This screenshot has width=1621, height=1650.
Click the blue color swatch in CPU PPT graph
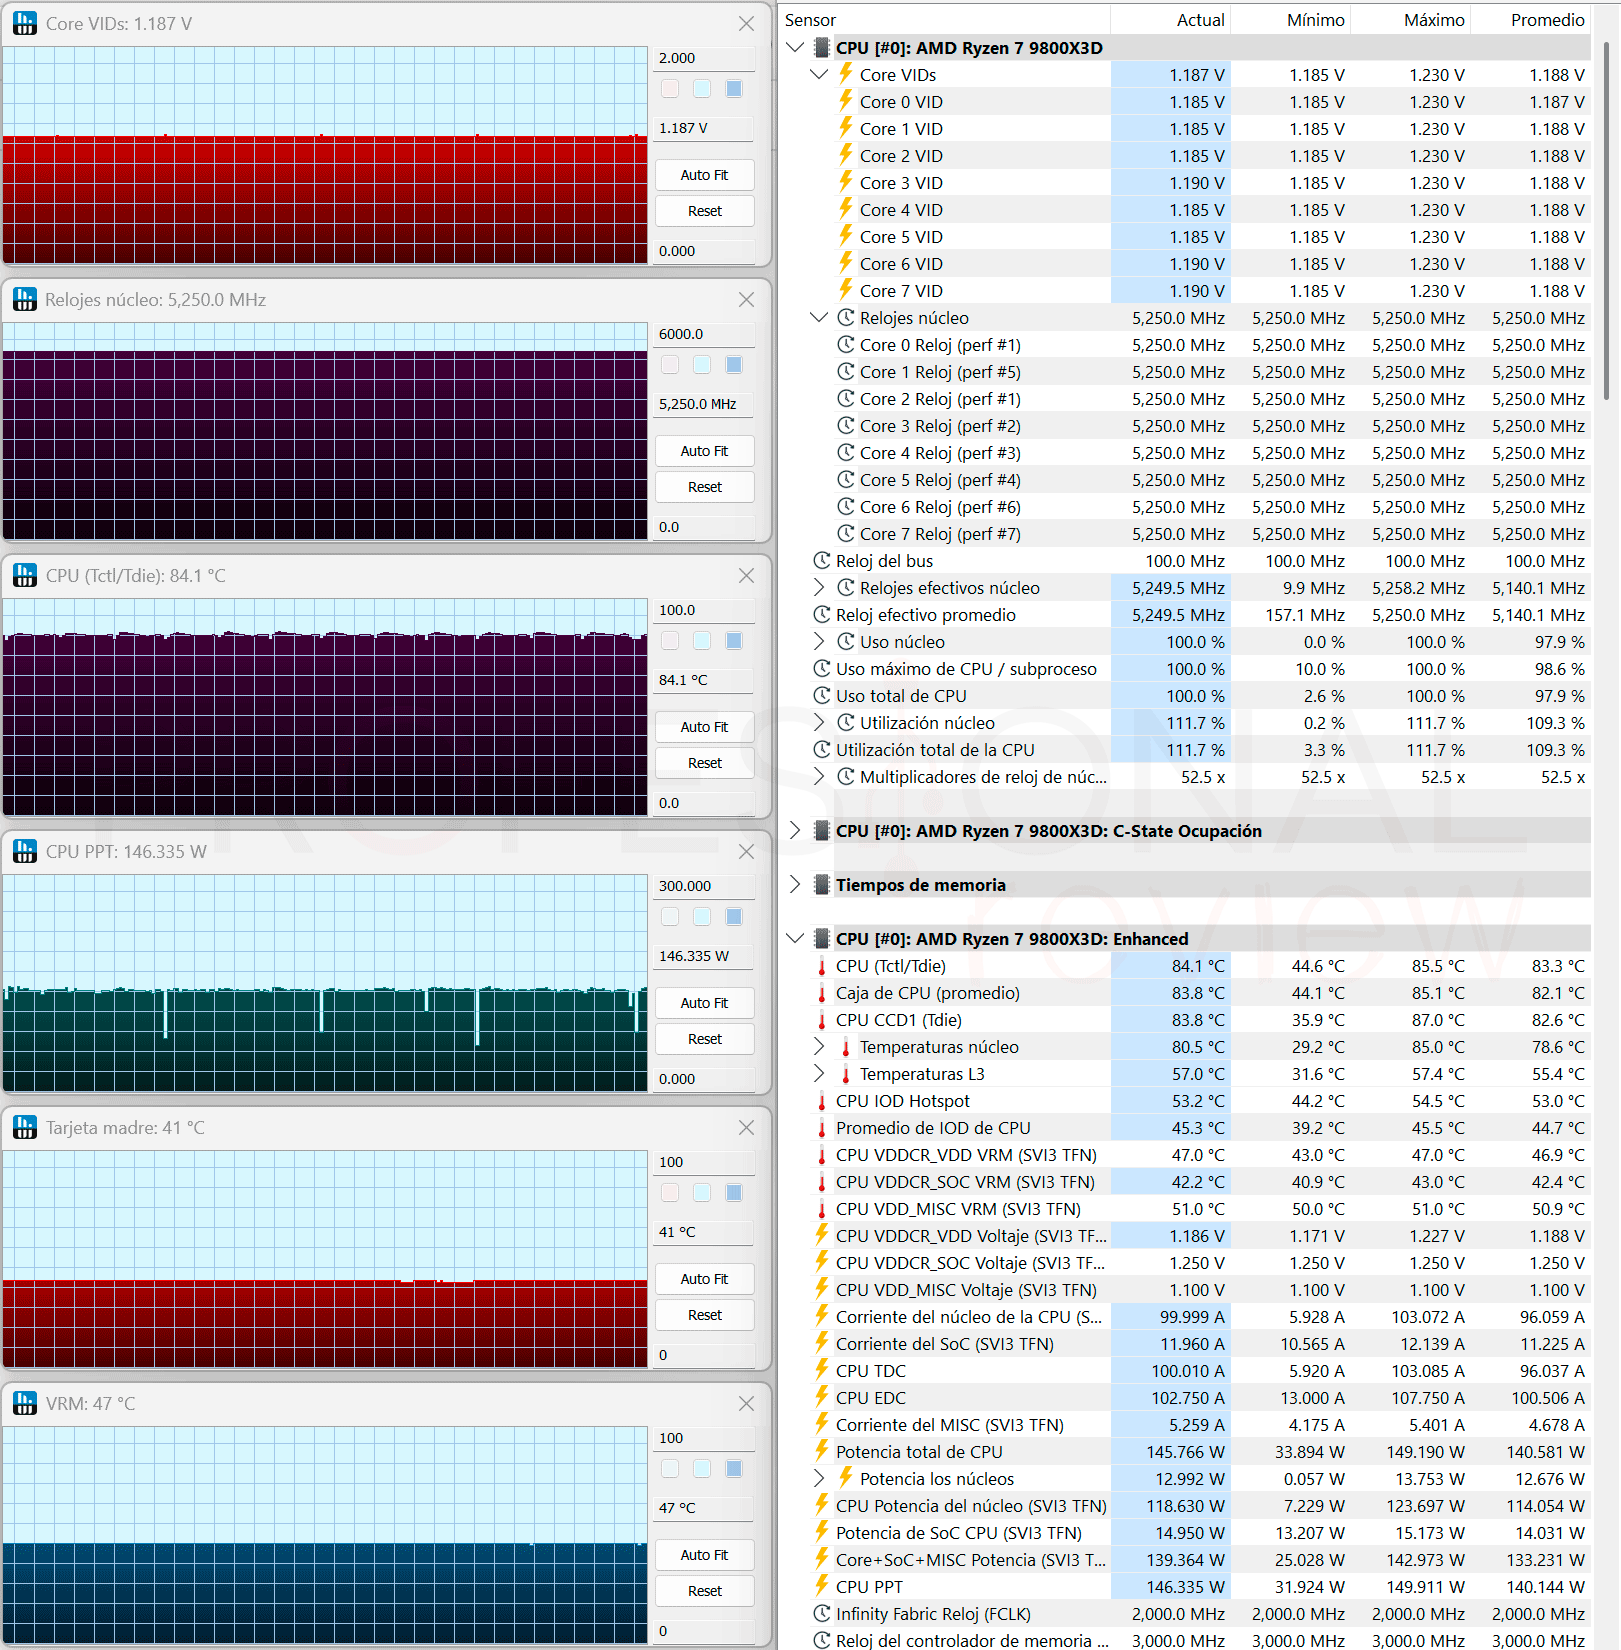734,917
